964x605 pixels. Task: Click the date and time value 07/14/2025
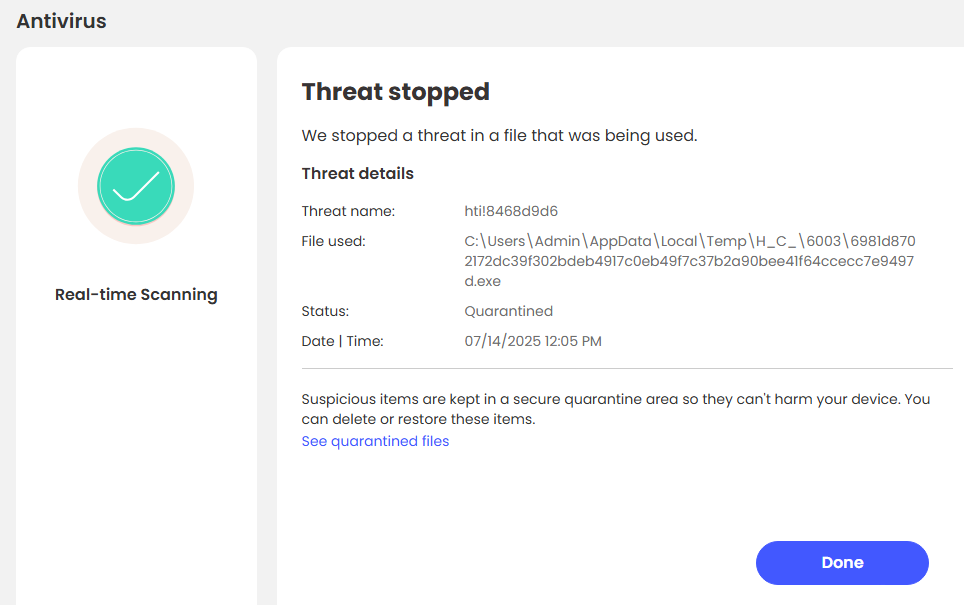(533, 341)
